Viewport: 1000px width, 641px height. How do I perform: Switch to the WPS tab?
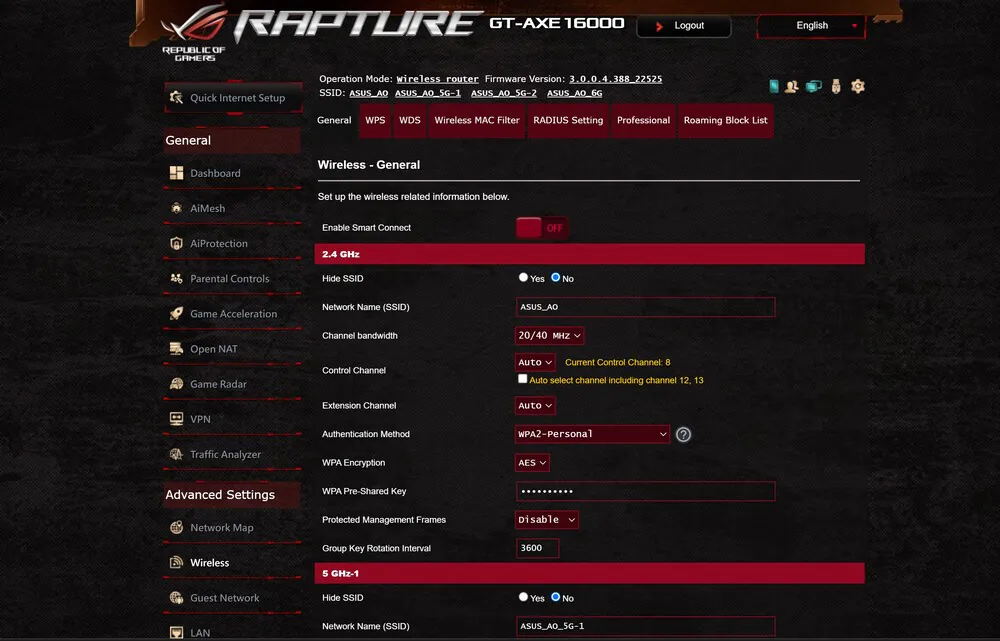375,120
